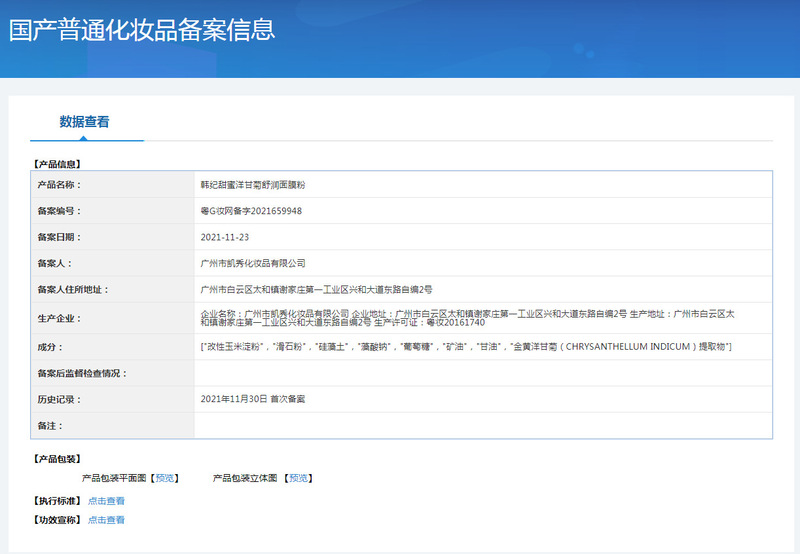Click the 产品包装平面图 label text
This screenshot has width=800, height=554.
[114, 478]
